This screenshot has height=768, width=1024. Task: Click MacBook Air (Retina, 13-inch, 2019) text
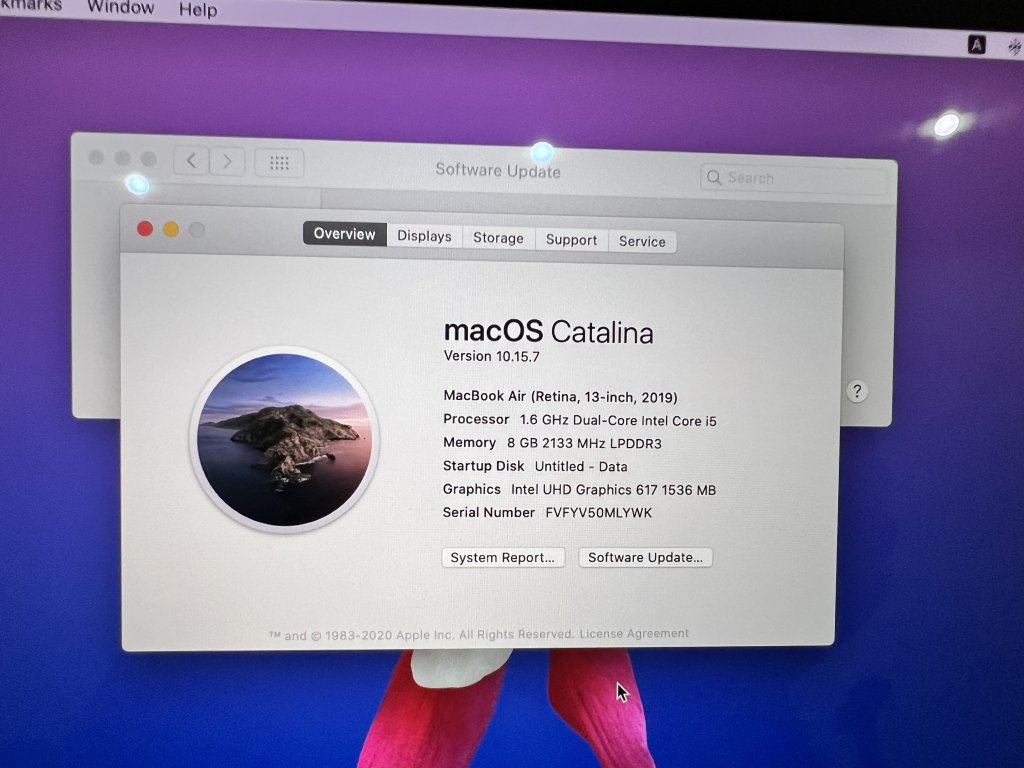point(560,396)
